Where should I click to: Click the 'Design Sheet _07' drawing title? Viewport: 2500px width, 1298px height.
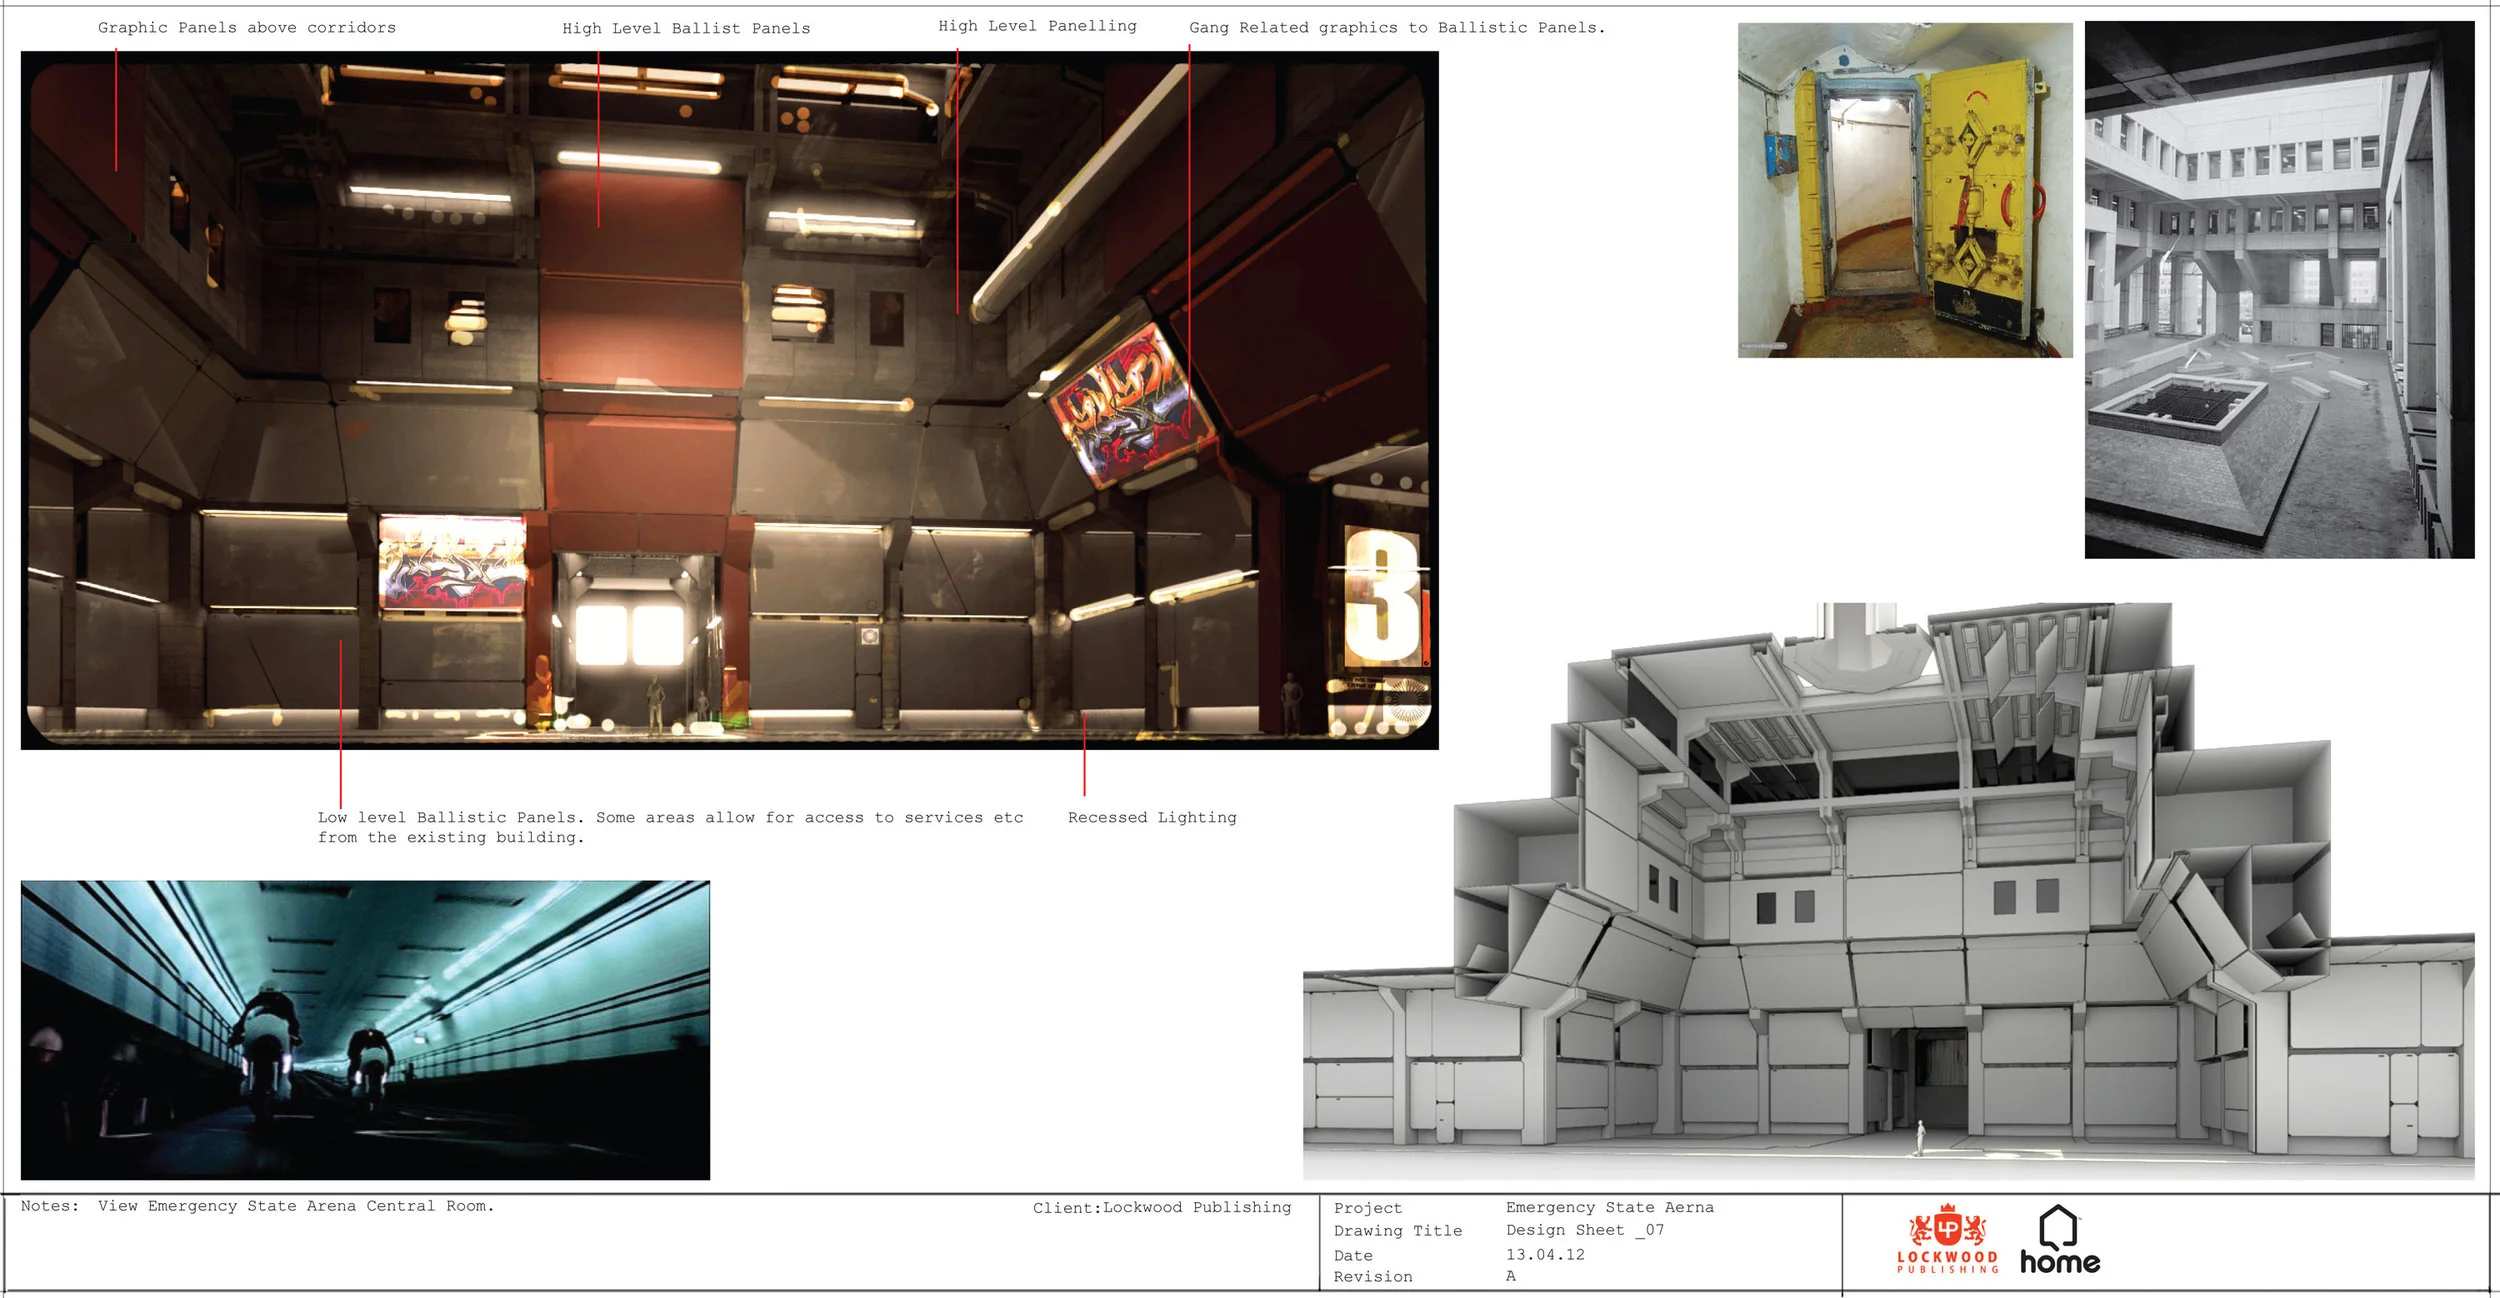coord(1585,1230)
